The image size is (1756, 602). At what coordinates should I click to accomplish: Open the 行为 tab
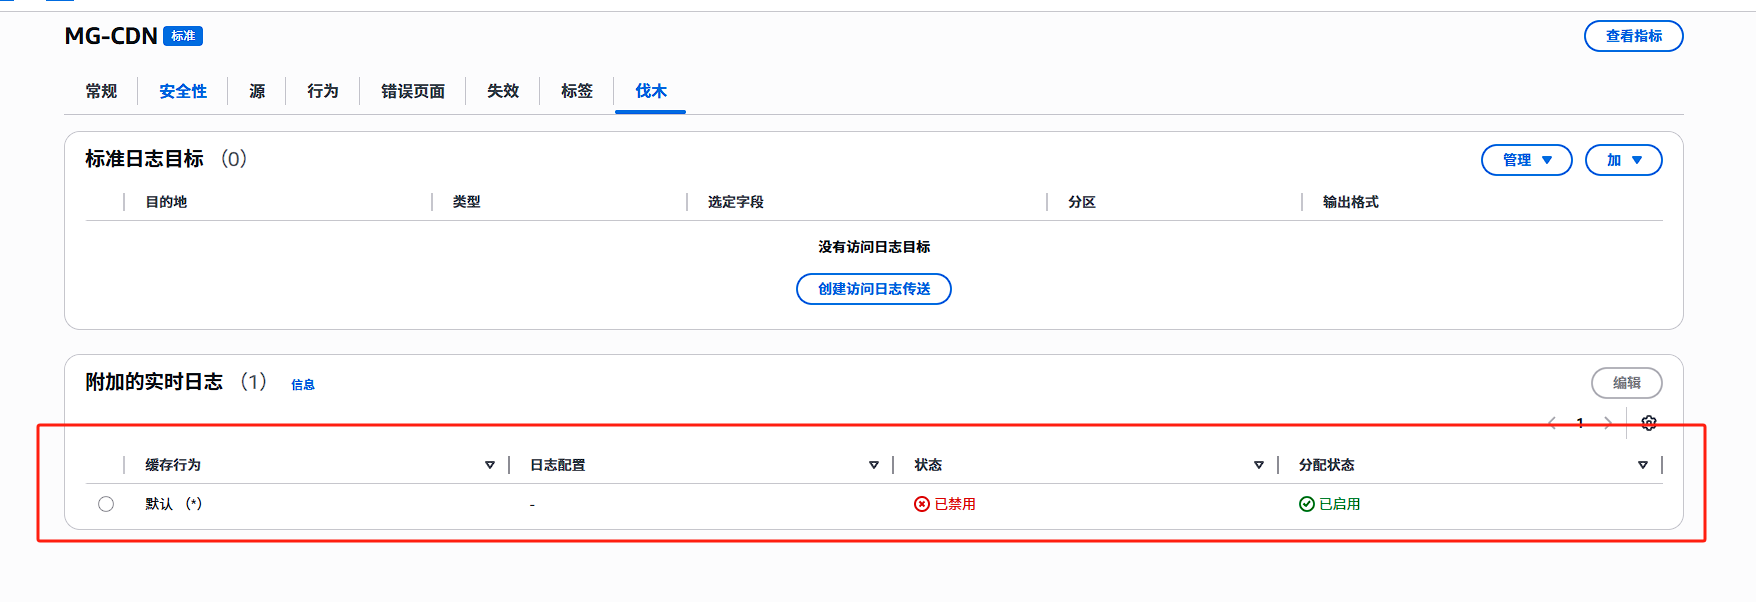pyautogui.click(x=322, y=91)
